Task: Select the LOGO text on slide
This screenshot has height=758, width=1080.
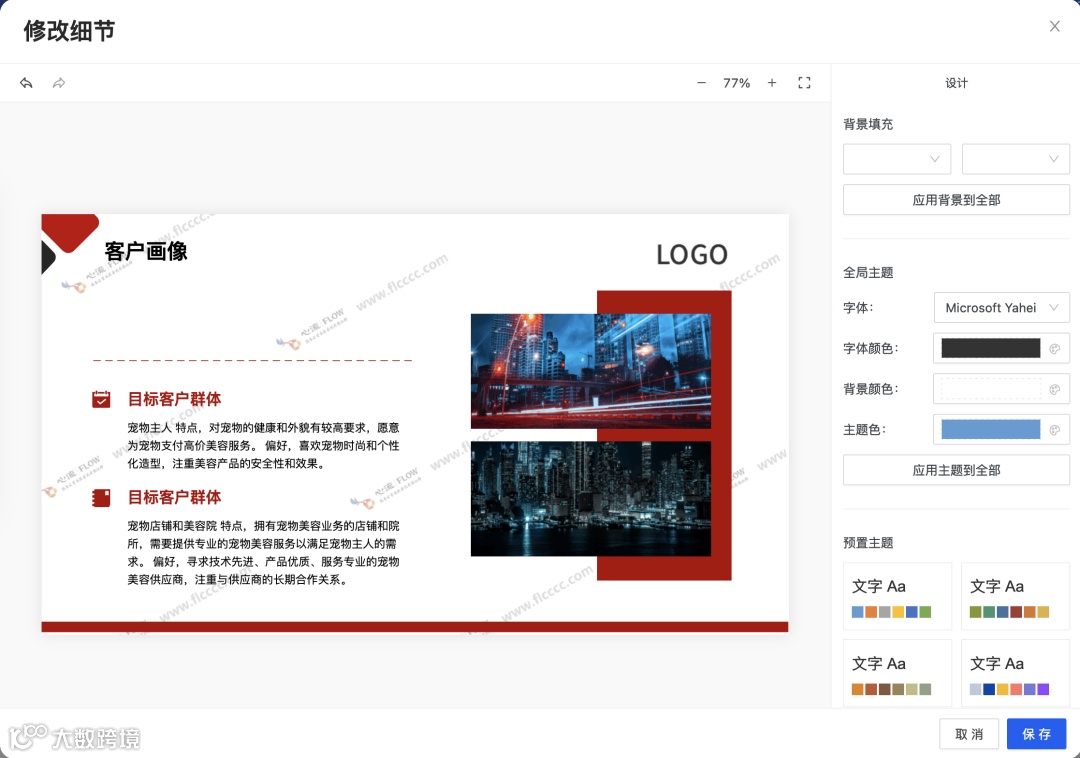Action: [x=692, y=255]
